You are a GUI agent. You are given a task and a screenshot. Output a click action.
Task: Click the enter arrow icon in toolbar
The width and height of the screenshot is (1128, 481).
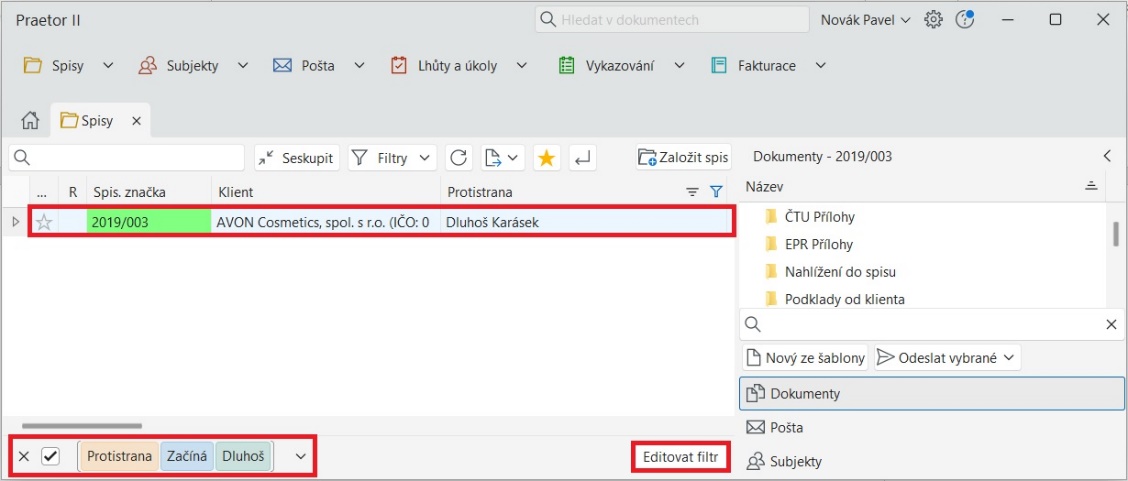(x=583, y=158)
